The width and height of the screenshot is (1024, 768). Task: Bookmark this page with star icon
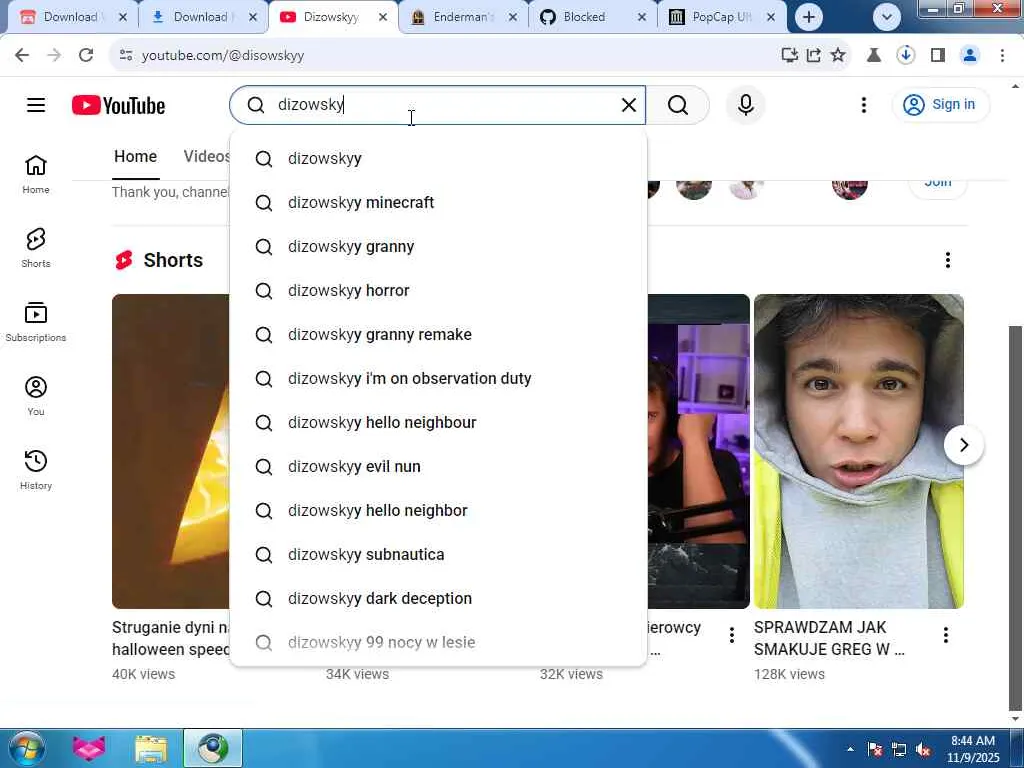pos(838,55)
